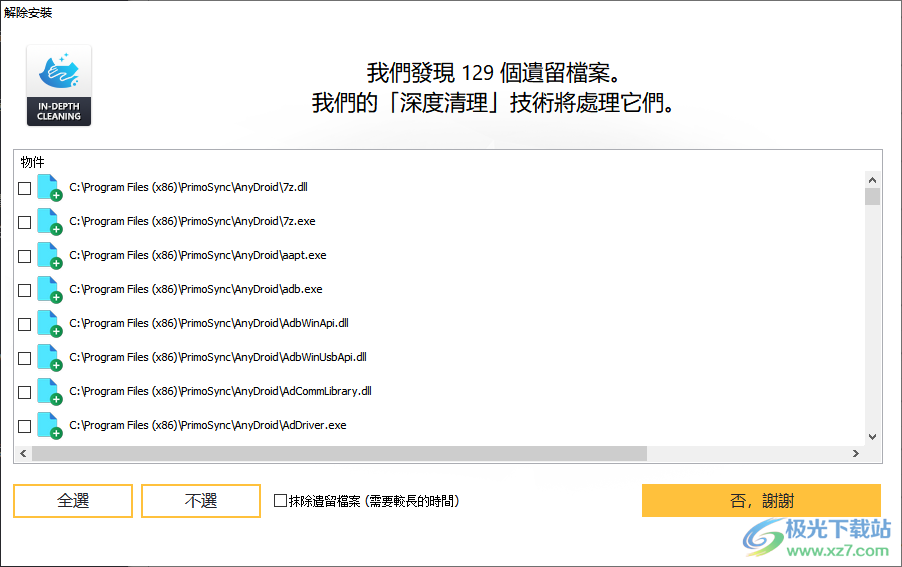This screenshot has height=567, width=902.
Task: Tick the aapt.exe checkbox
Action: pyautogui.click(x=25, y=256)
